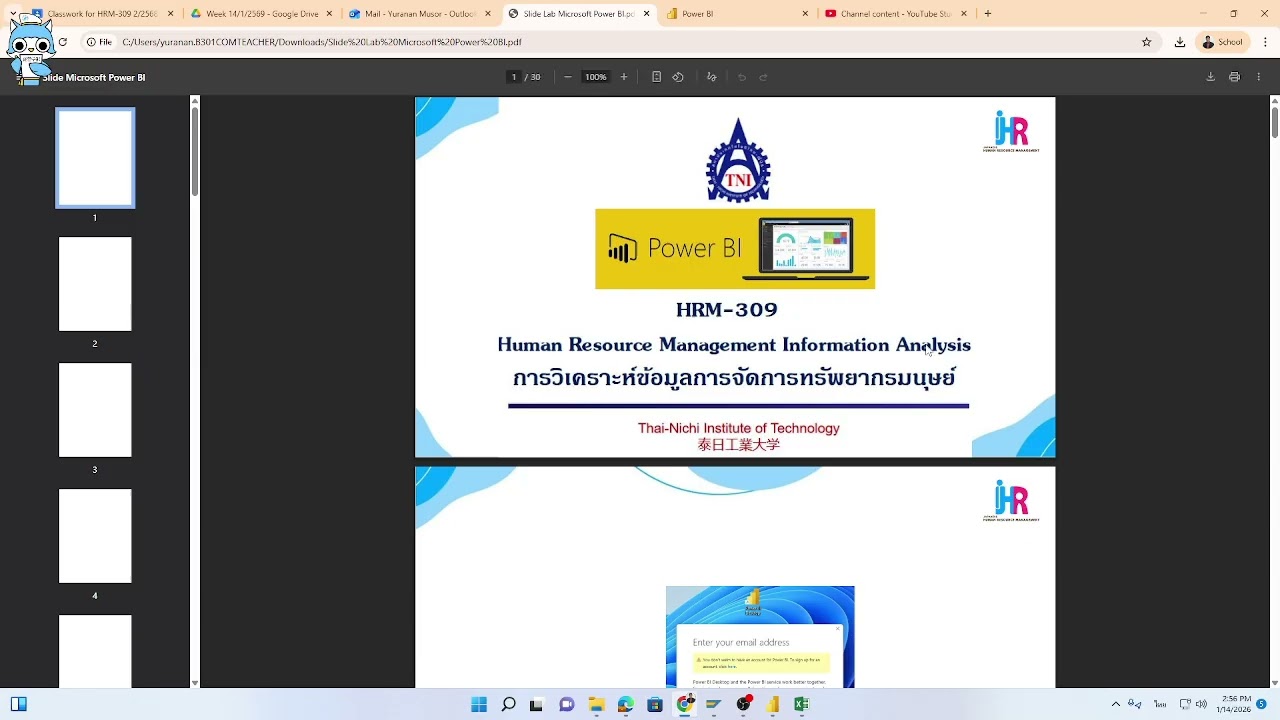1280x720 pixels.
Task: Open Chrome downloads icon
Action: [x=1180, y=42]
